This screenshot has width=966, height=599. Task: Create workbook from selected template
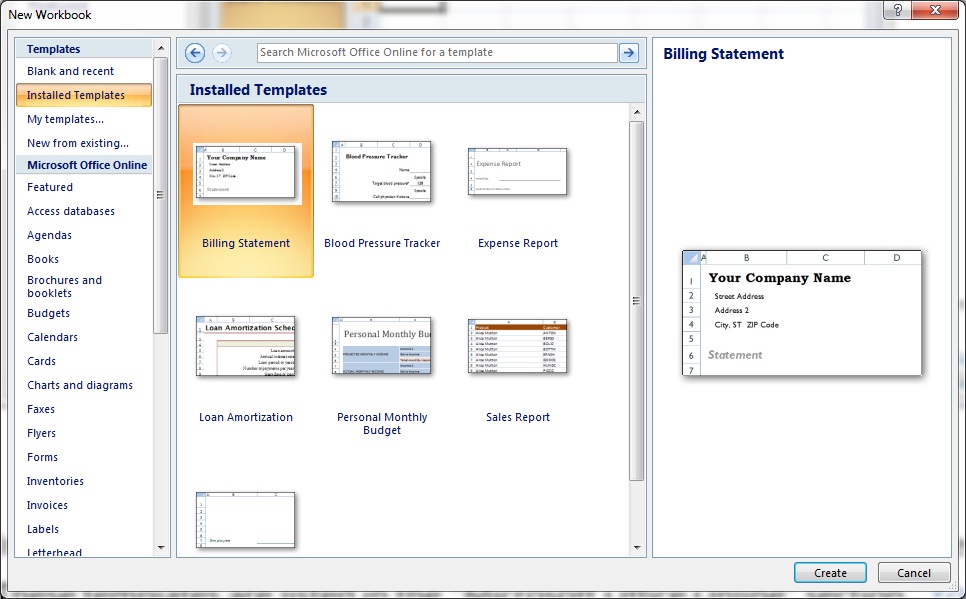click(830, 572)
